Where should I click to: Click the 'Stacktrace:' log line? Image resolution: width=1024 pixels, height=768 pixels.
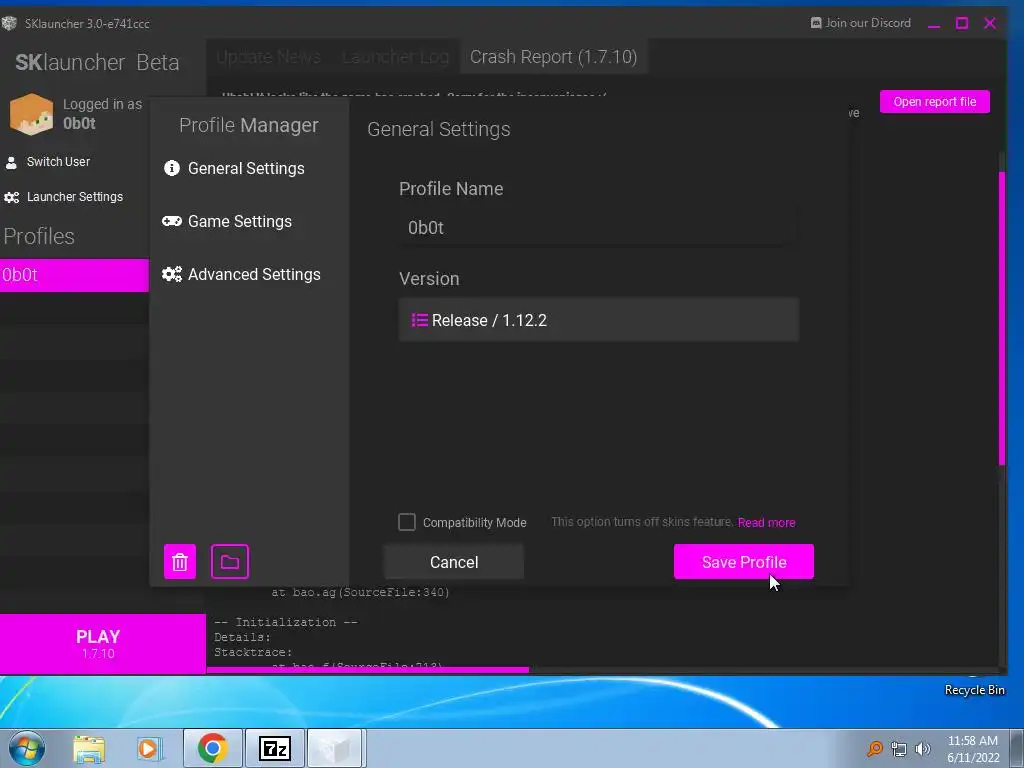(253, 652)
